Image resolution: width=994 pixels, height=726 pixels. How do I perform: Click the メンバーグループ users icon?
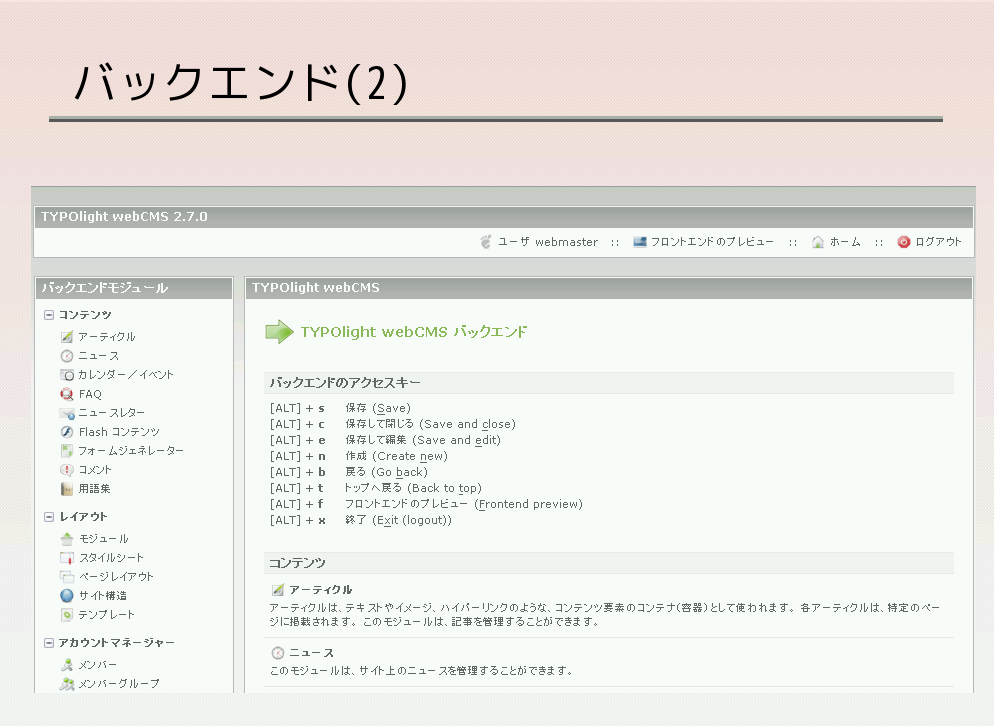67,684
